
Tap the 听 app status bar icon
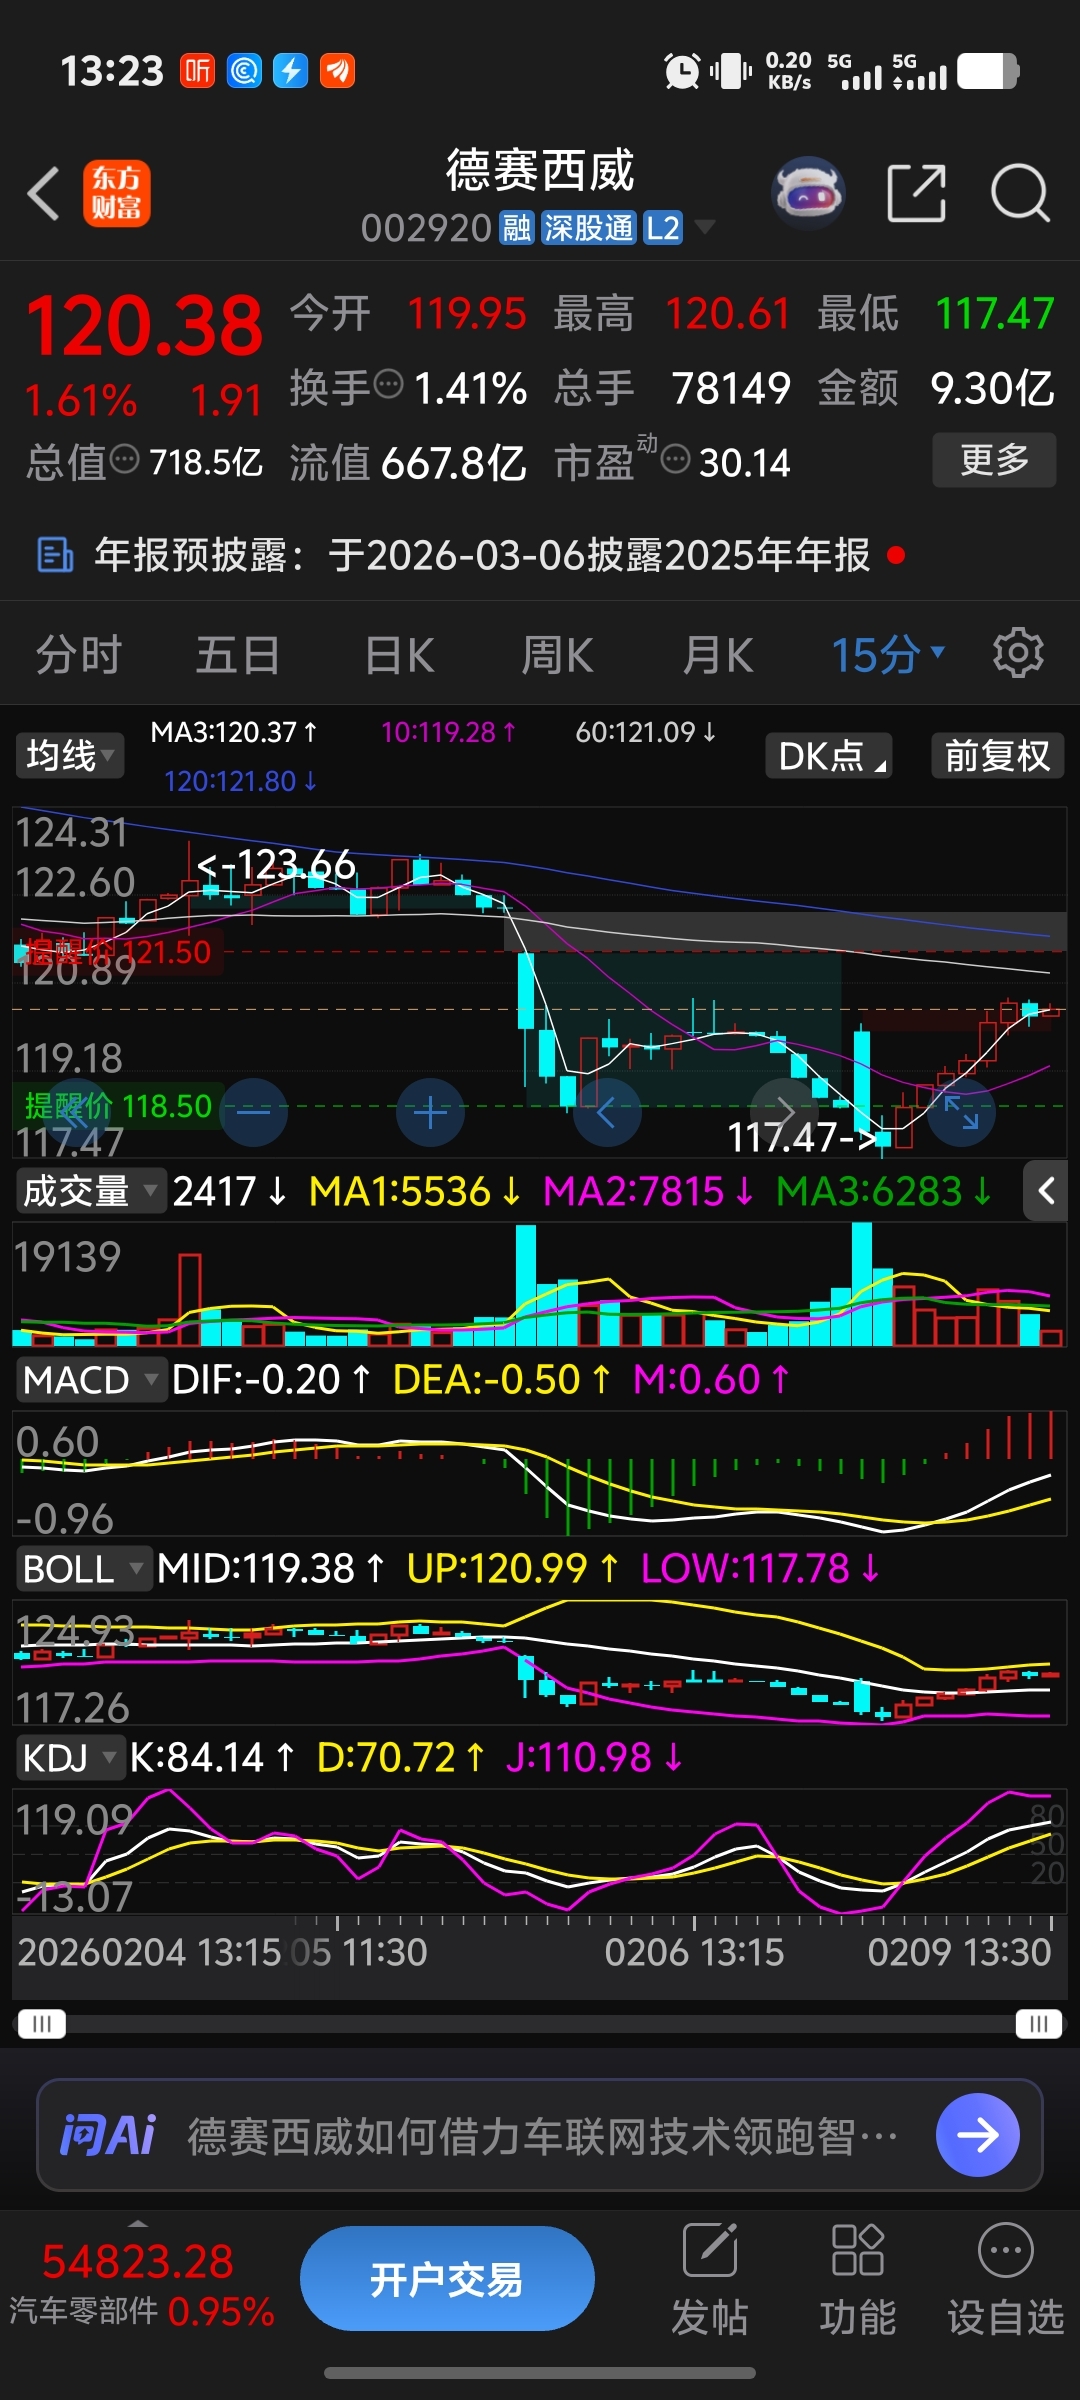click(x=197, y=71)
